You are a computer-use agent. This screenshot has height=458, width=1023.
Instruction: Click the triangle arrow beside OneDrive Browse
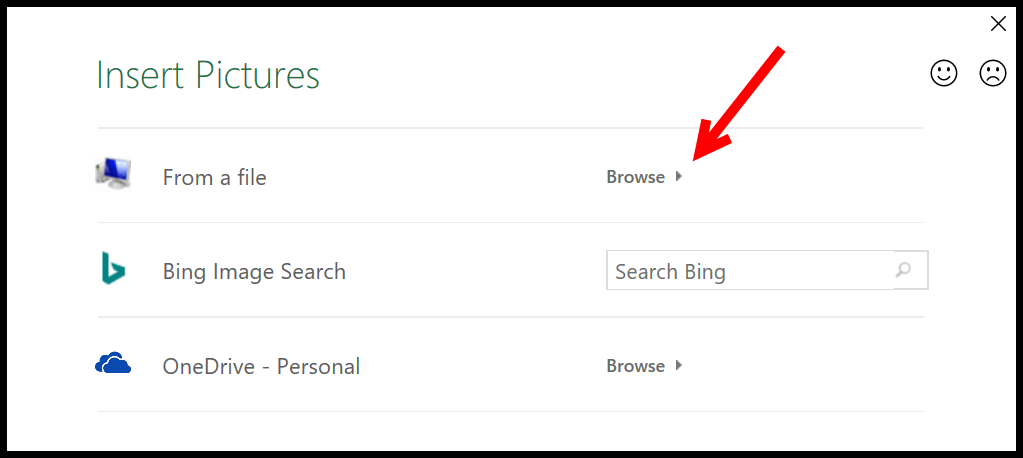(679, 365)
